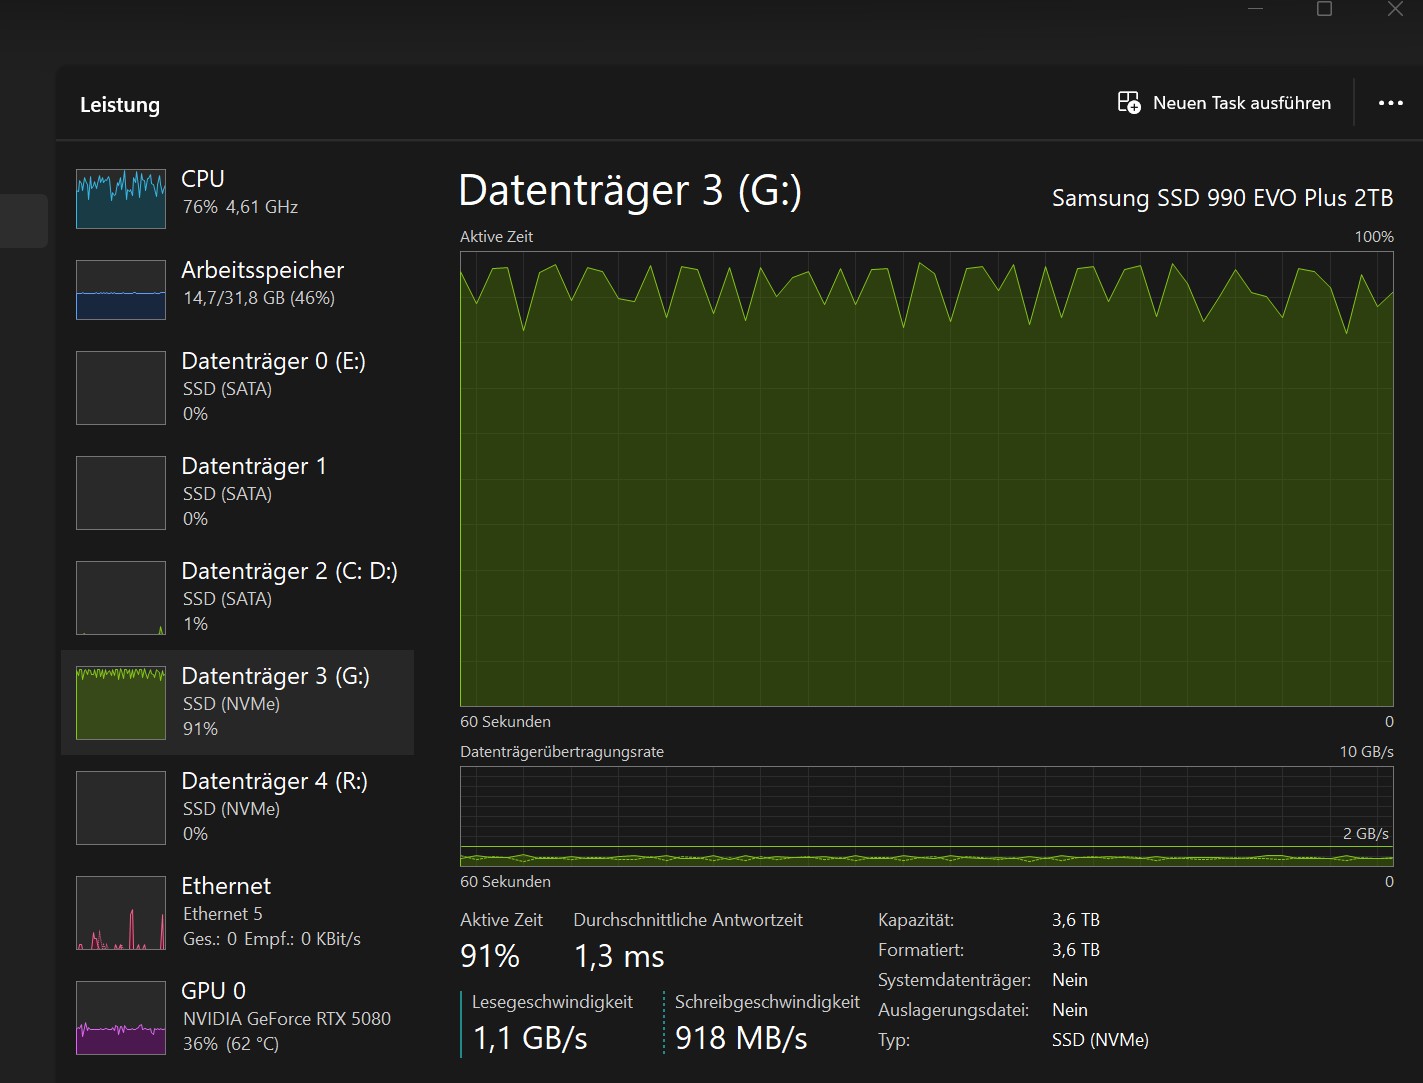Select Datenträger 1 SSD (SATA) entry
Viewport: 1423px width, 1083px height.
[x=253, y=467]
